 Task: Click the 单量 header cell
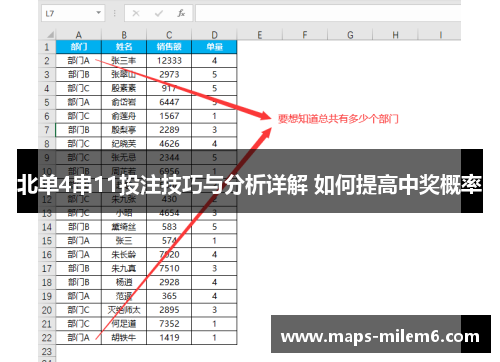coord(214,47)
